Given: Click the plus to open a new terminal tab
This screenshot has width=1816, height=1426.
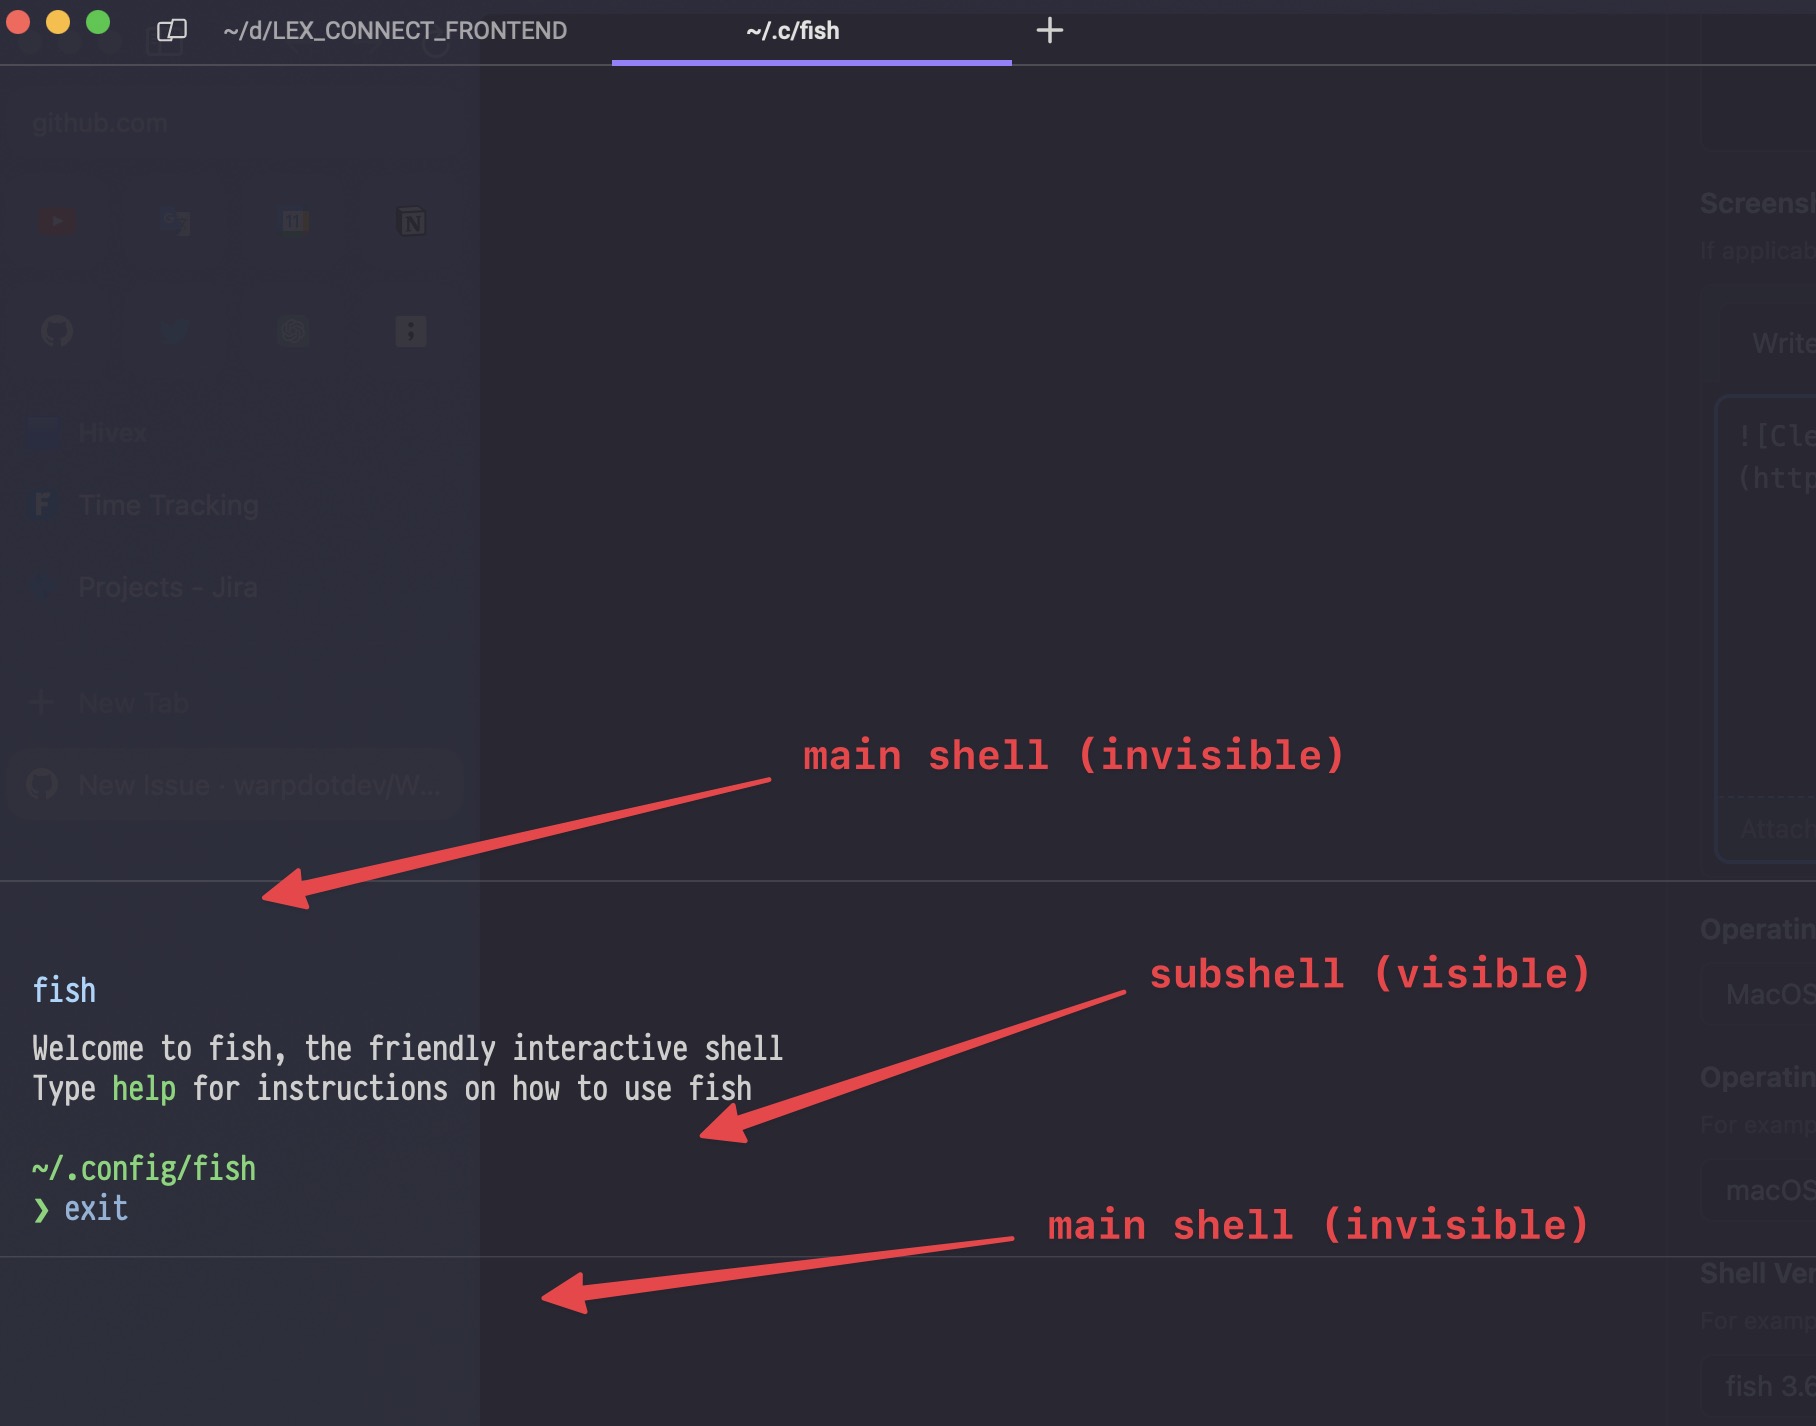Looking at the screenshot, I should [1049, 31].
